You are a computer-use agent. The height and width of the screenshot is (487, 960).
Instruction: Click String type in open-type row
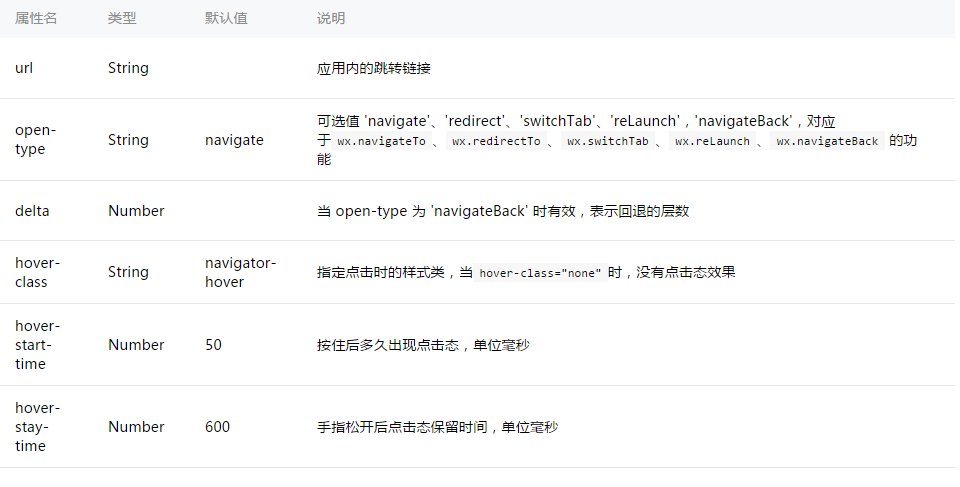pyautogui.click(x=128, y=140)
